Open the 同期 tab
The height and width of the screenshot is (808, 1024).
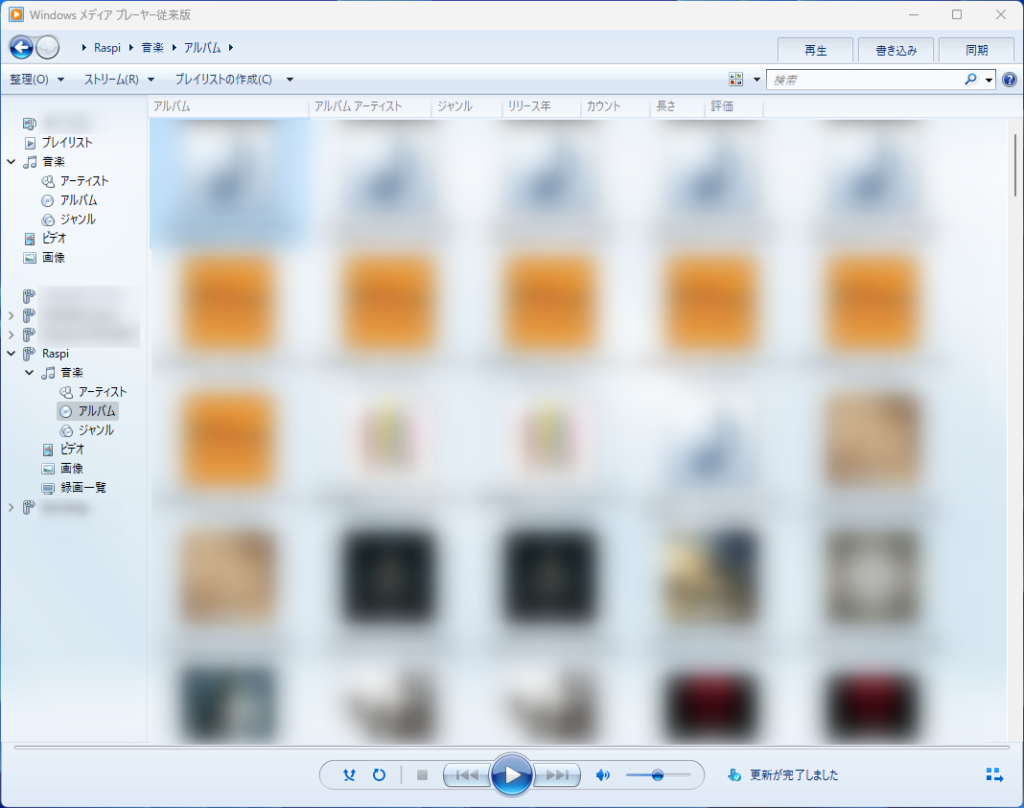point(976,50)
